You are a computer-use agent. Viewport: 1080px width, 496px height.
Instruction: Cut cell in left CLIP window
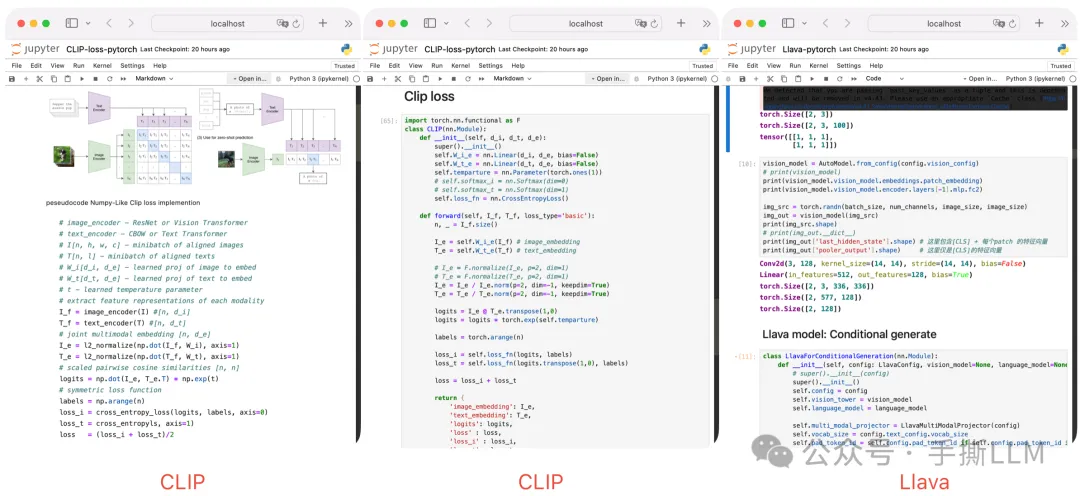point(40,79)
